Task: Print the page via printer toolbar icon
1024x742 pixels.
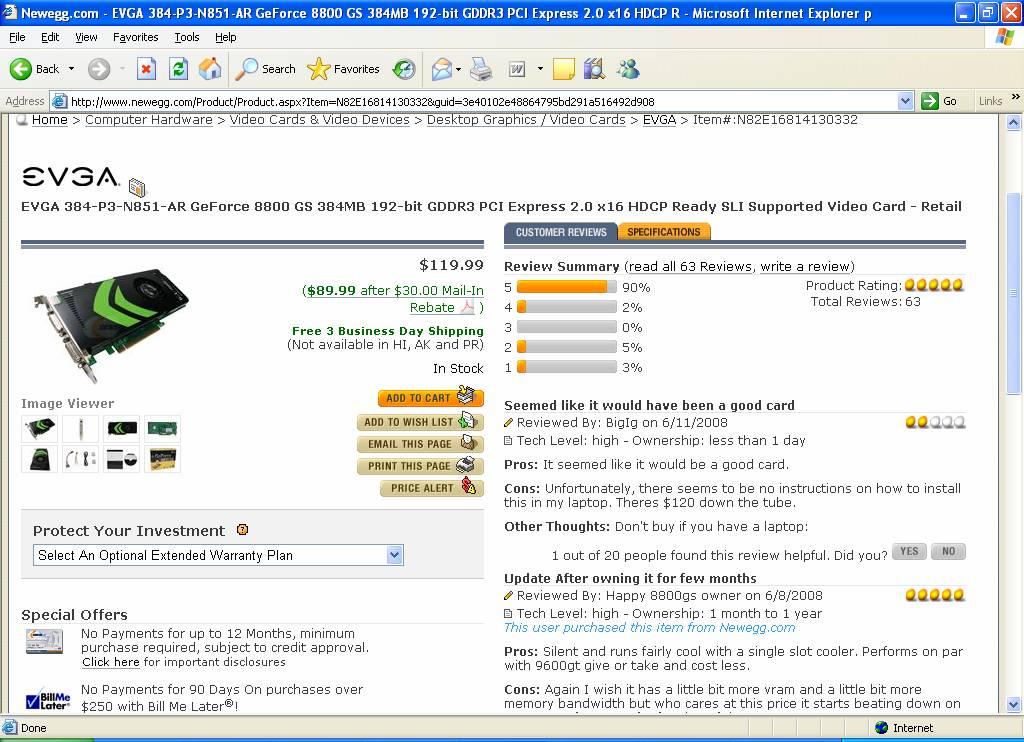Action: tap(481, 69)
